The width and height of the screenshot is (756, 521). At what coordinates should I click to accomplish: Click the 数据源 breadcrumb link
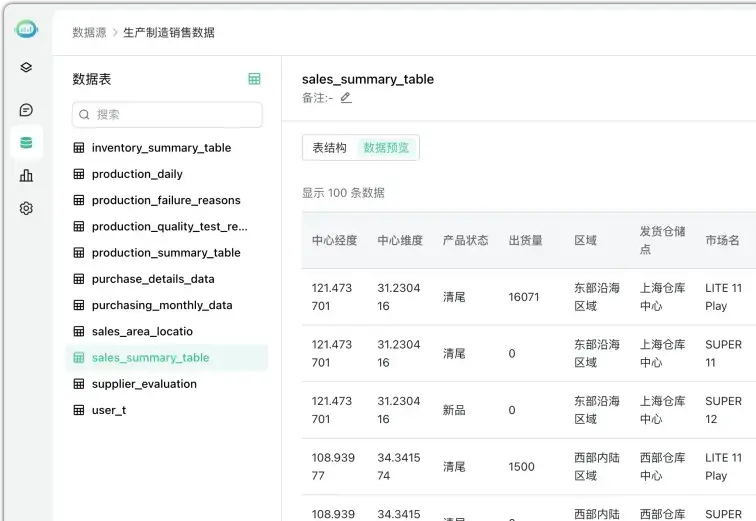tap(89, 32)
